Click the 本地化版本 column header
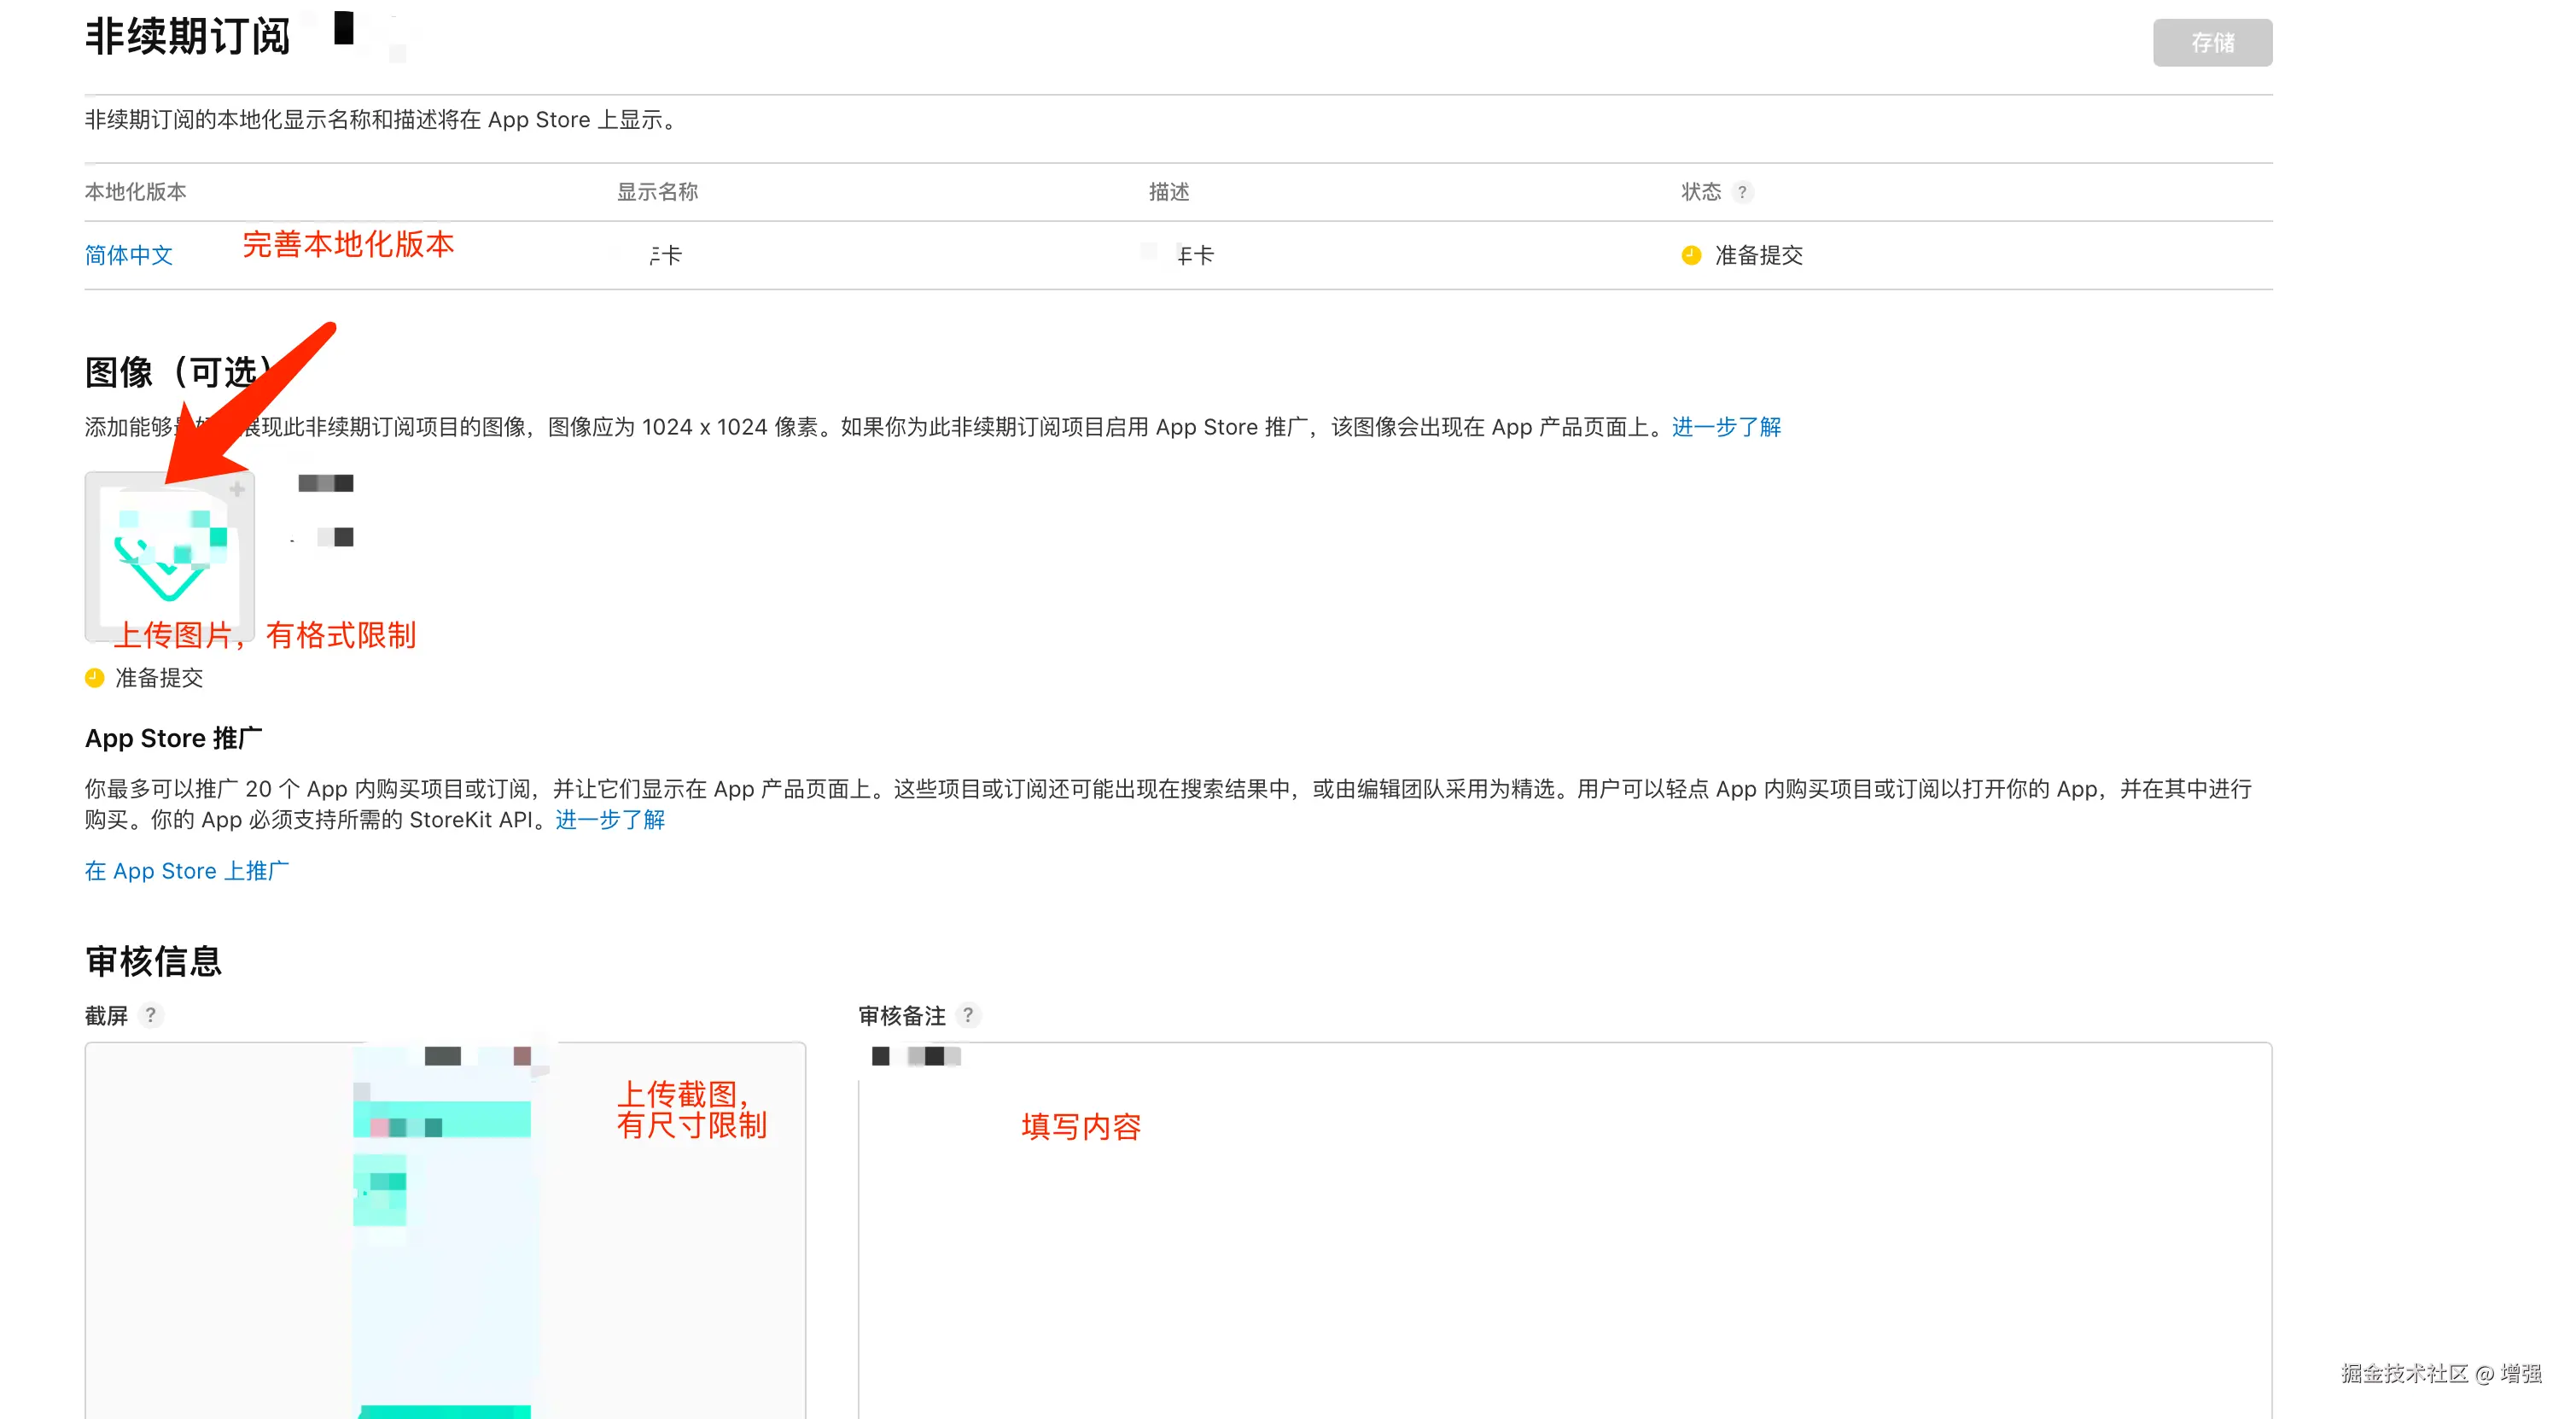 click(x=135, y=192)
